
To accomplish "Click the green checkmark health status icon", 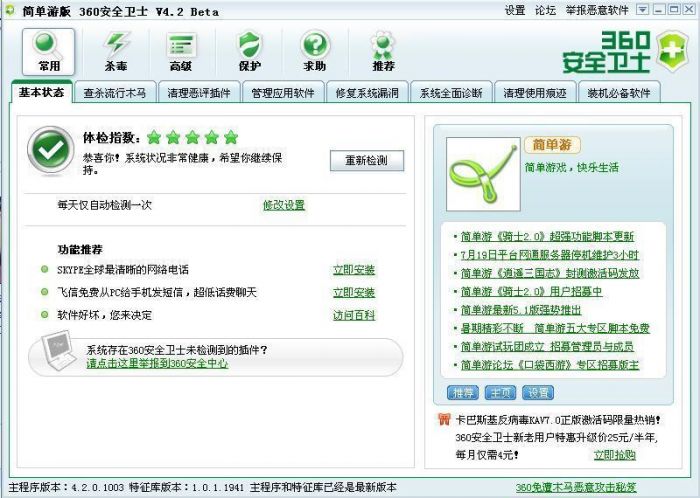I will click(50, 150).
